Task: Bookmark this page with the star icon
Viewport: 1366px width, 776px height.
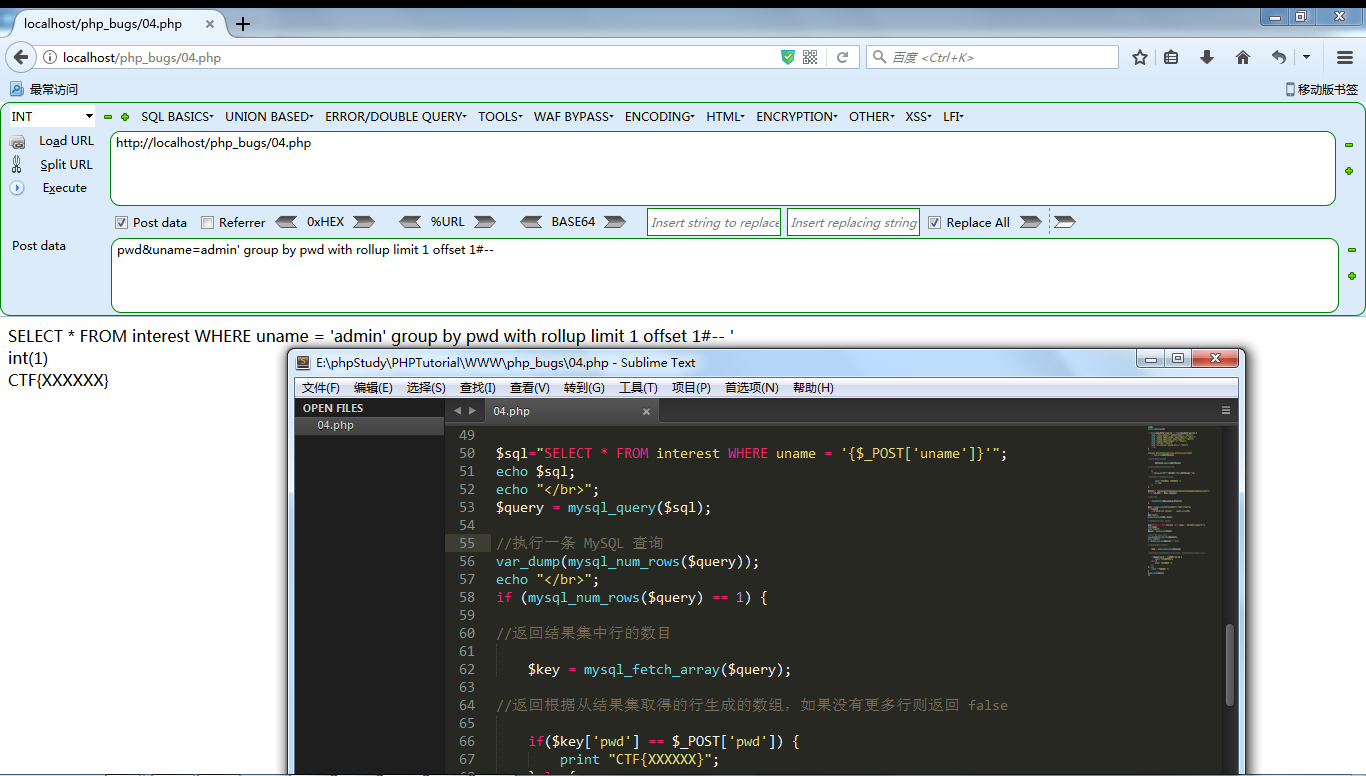Action: [1139, 58]
